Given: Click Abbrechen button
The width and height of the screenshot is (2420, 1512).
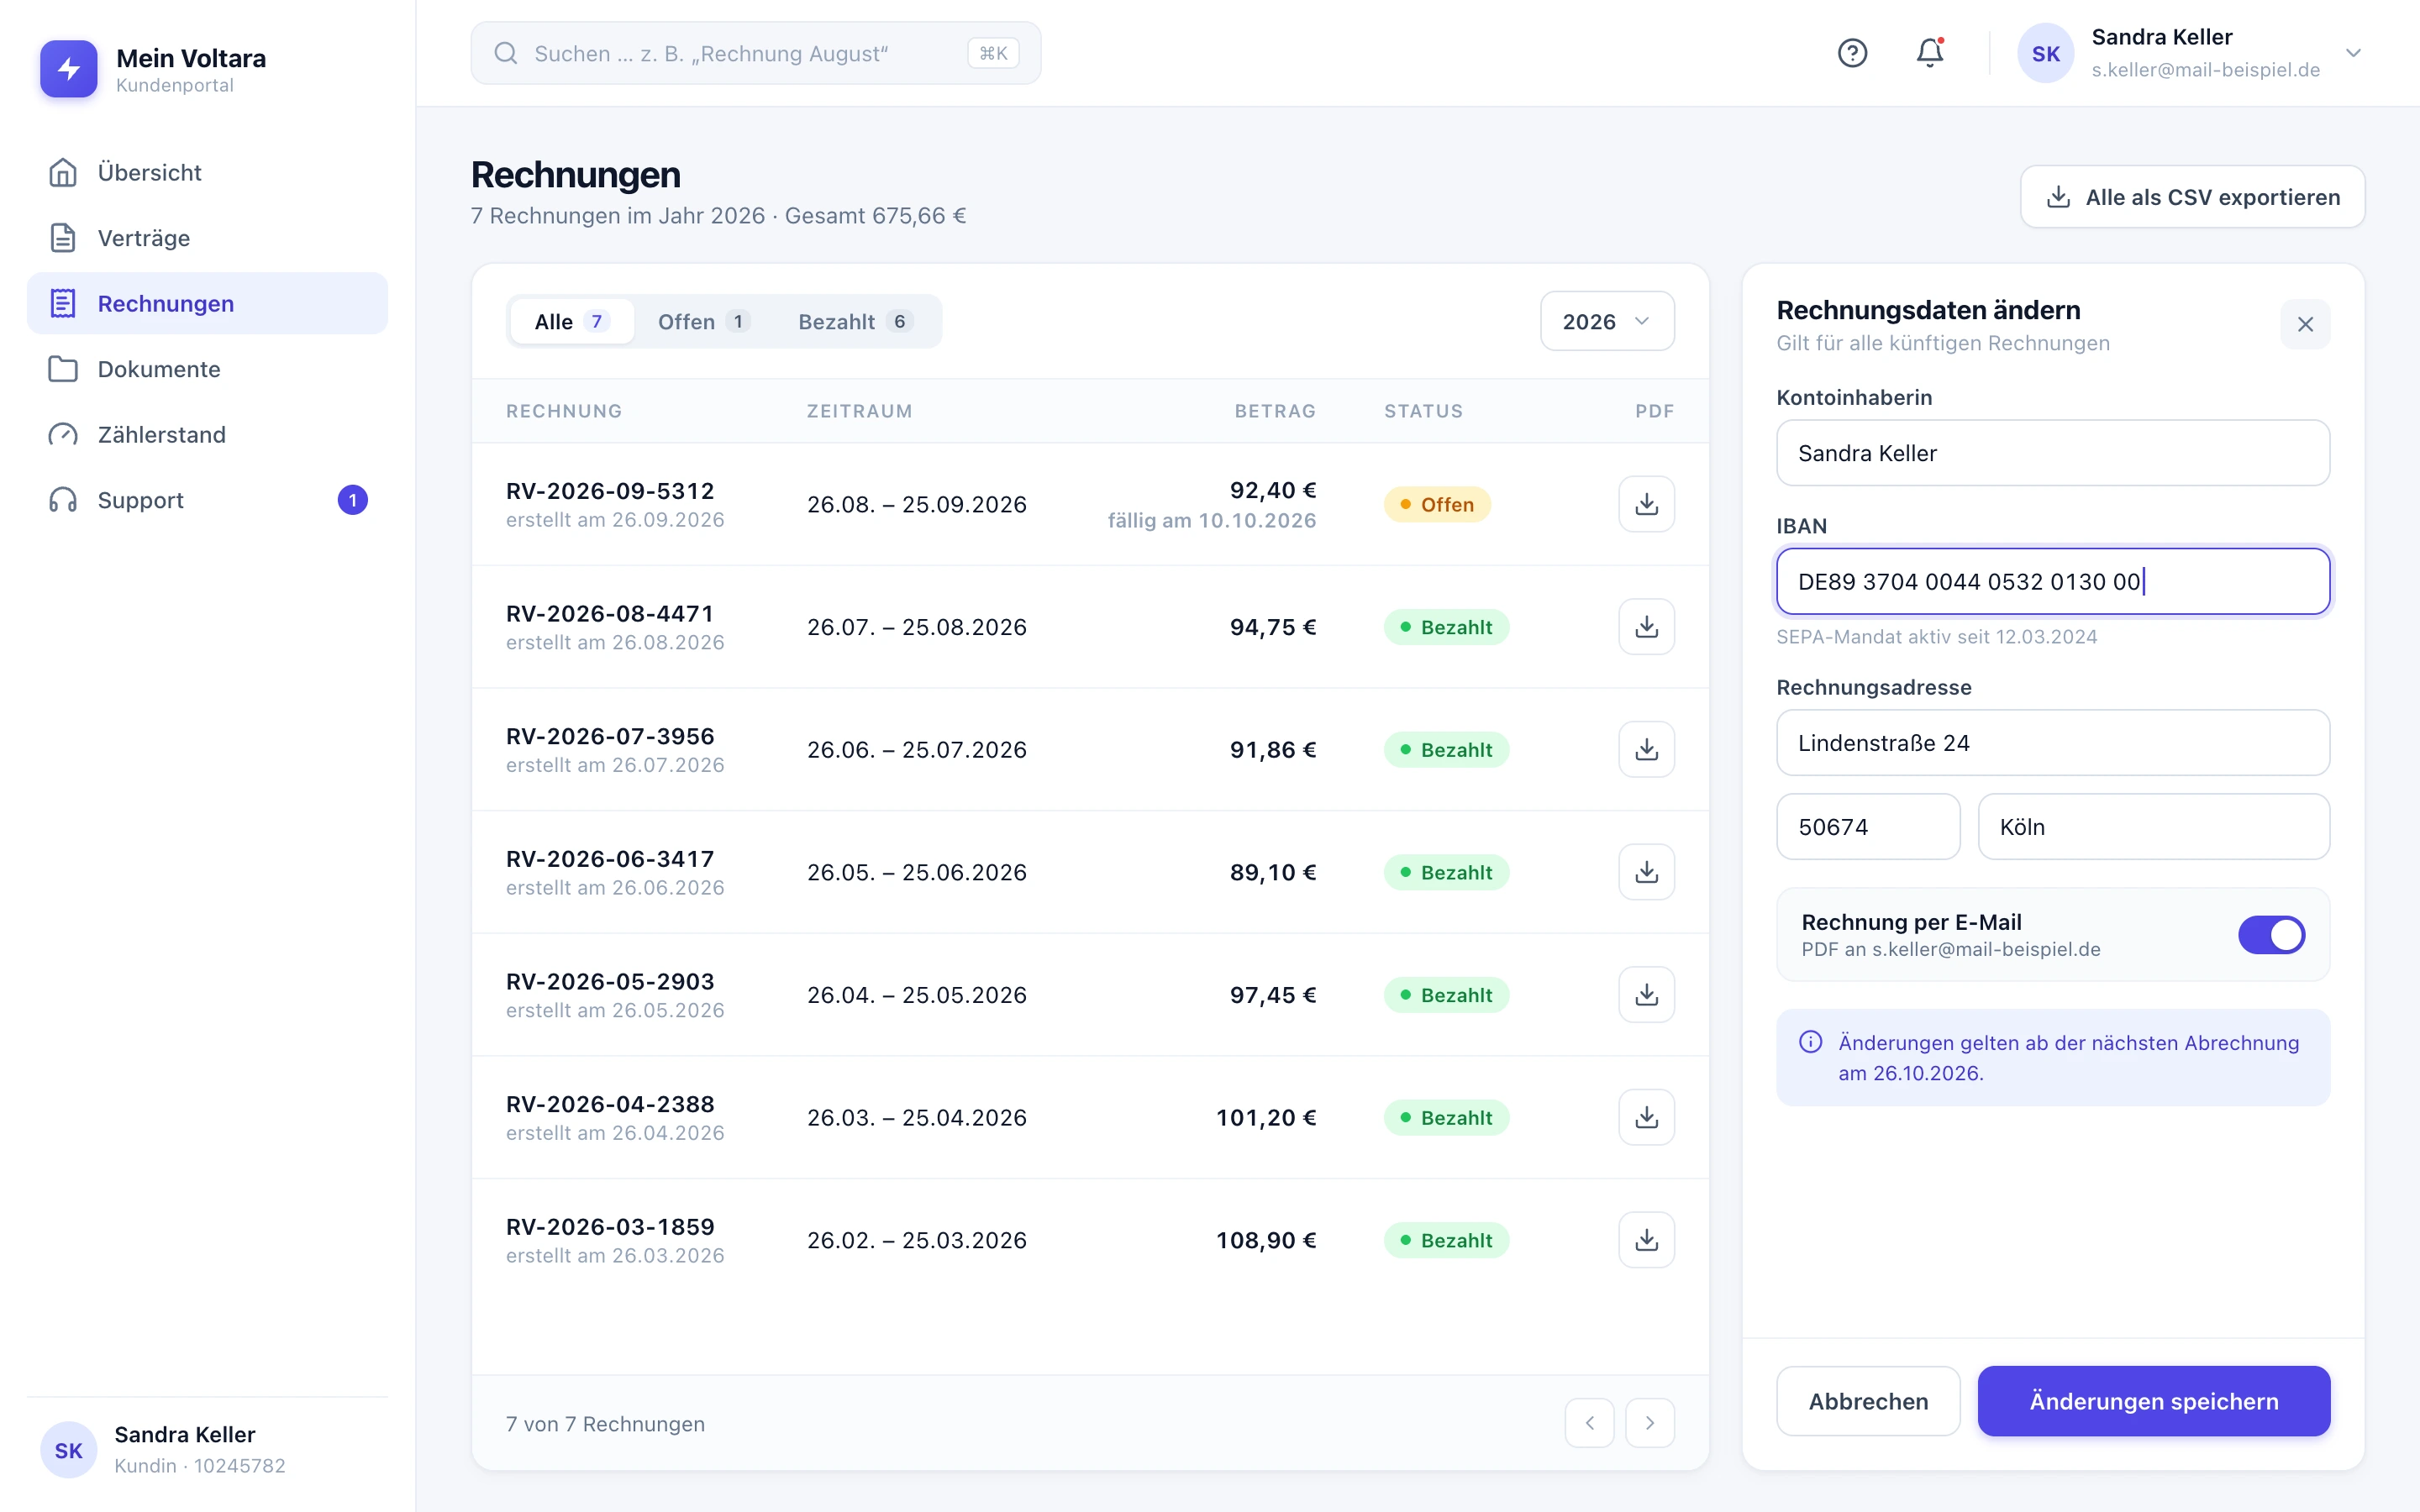Looking at the screenshot, I should tap(1868, 1401).
